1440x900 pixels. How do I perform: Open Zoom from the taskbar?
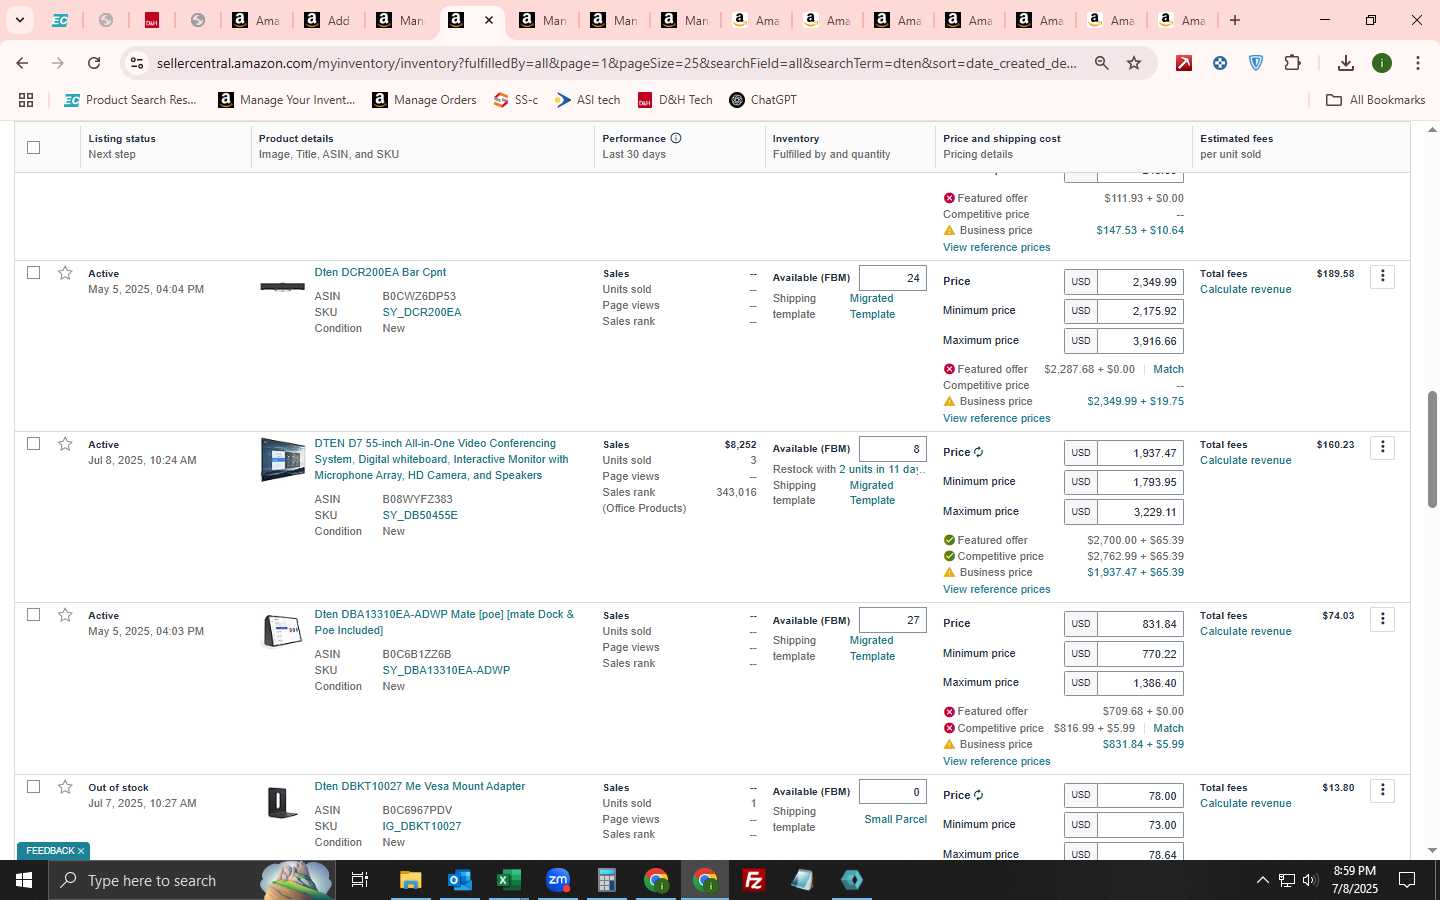pos(557,880)
